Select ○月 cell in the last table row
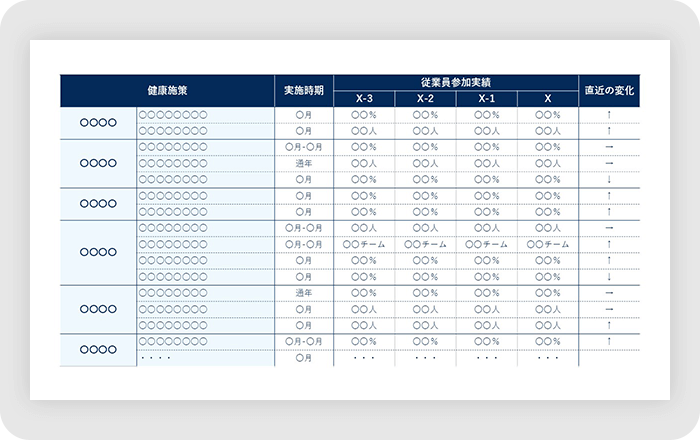Viewport: 700px width, 440px height. (x=304, y=357)
